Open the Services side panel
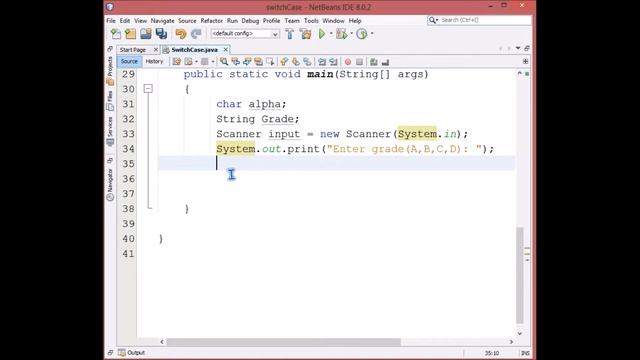 110,131
